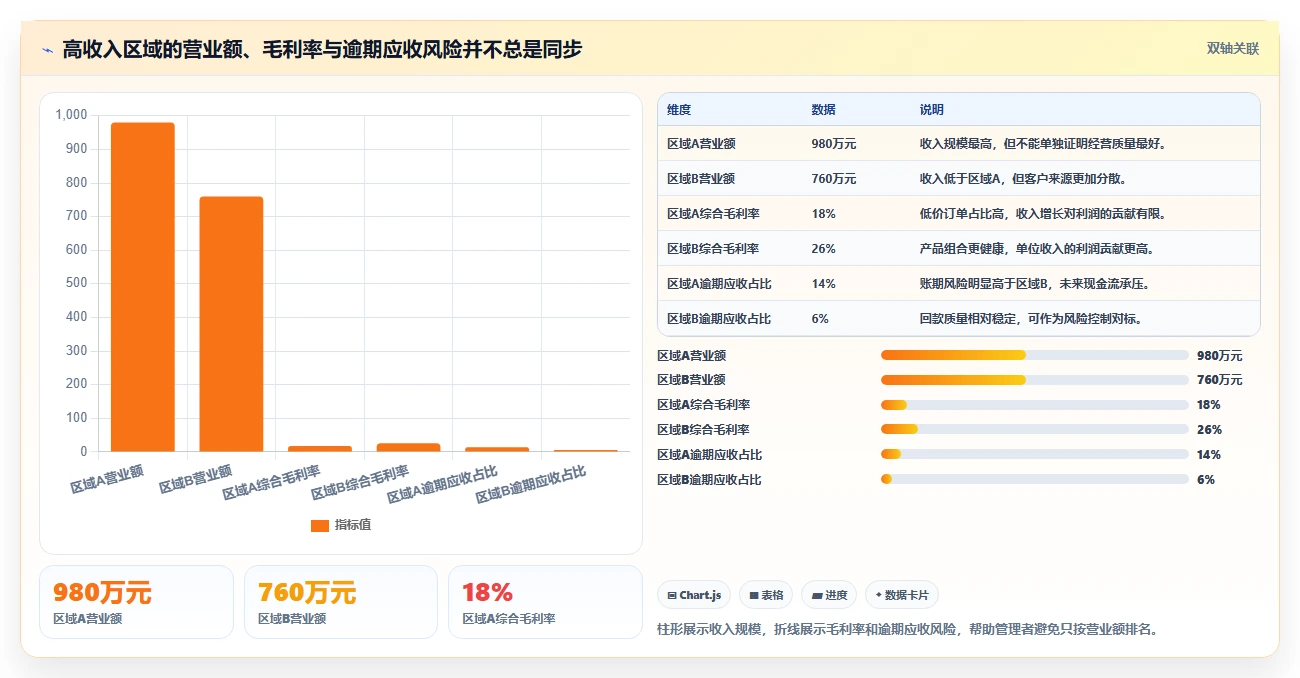Select the Chart.js tag chip

coord(694,595)
